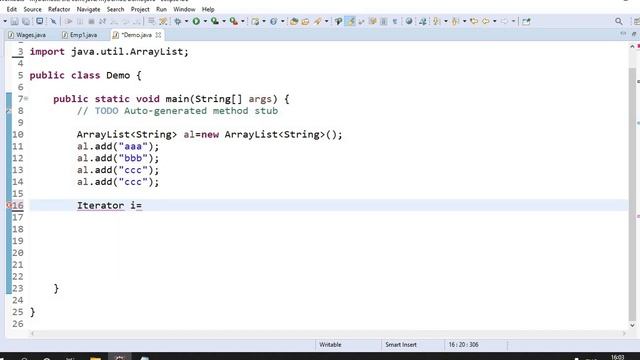Image resolution: width=640 pixels, height=360 pixels.
Task: Open the Source menu
Action: (32, 9)
